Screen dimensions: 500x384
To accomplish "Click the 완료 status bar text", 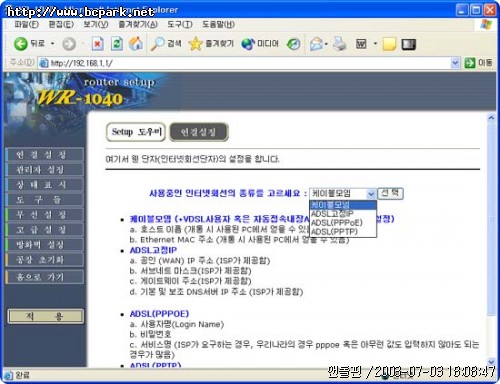I will (22, 375).
